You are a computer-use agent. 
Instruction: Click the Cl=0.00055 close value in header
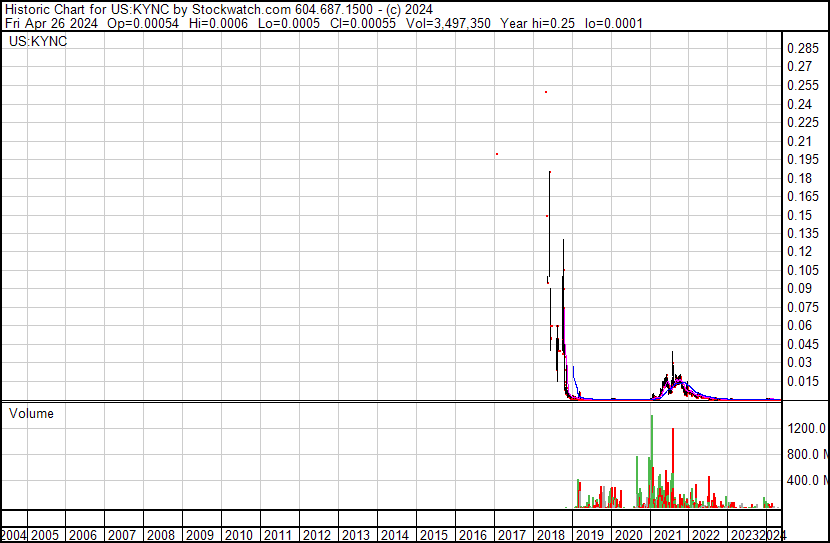[x=363, y=23]
